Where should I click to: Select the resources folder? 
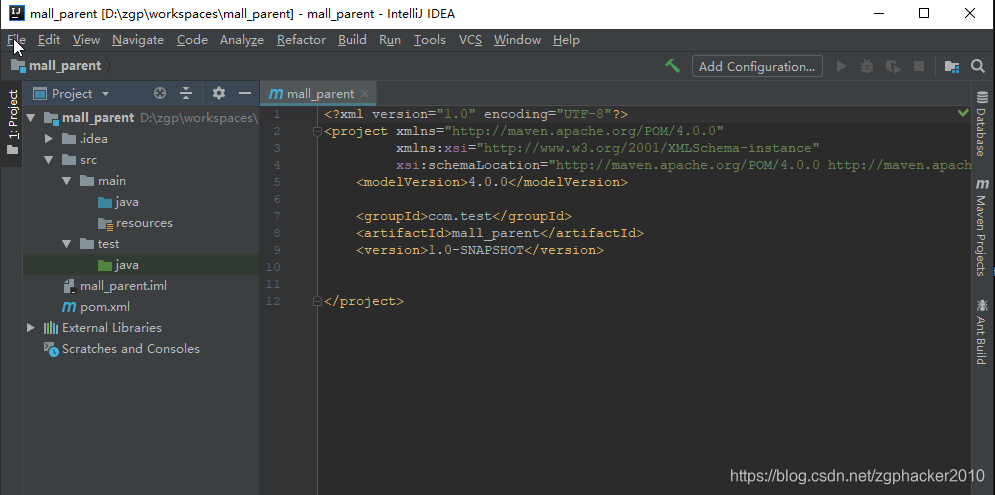pyautogui.click(x=135, y=223)
